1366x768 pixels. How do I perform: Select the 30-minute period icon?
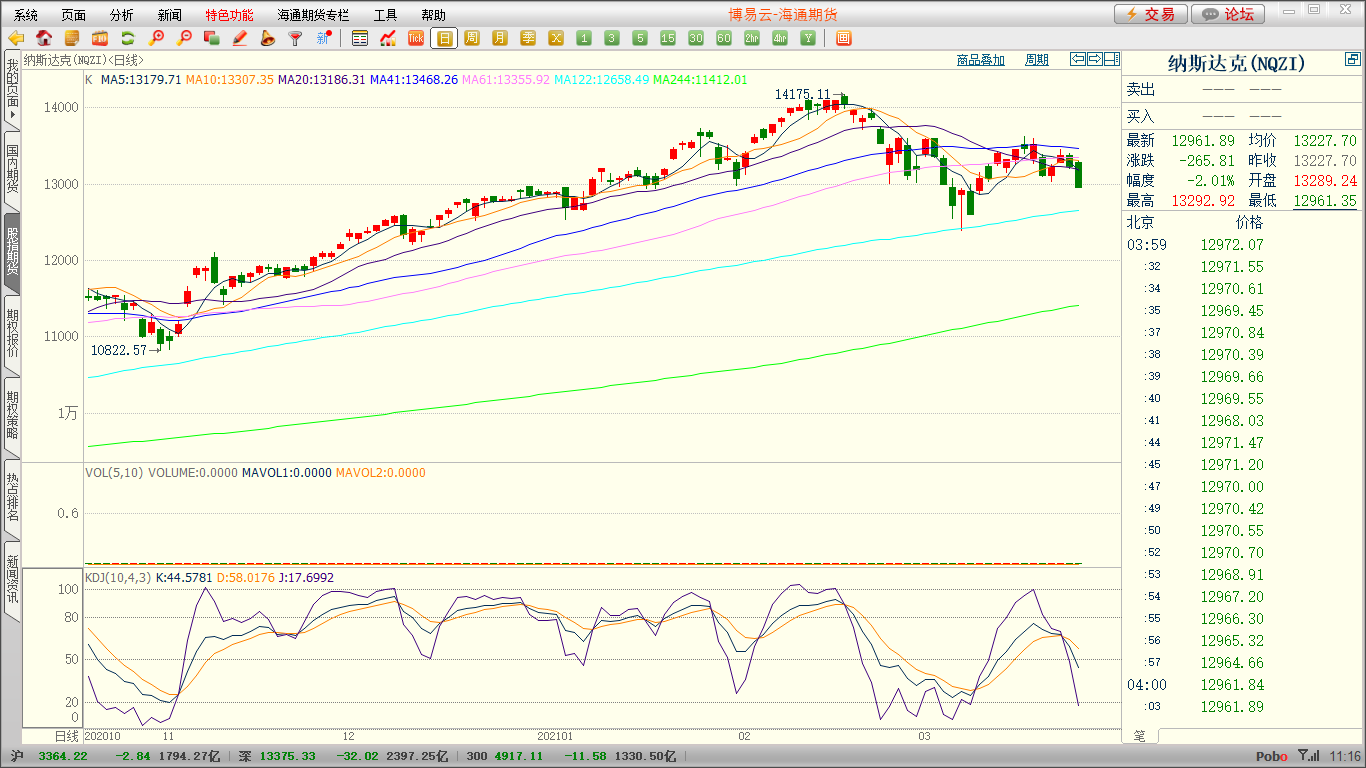(x=696, y=38)
